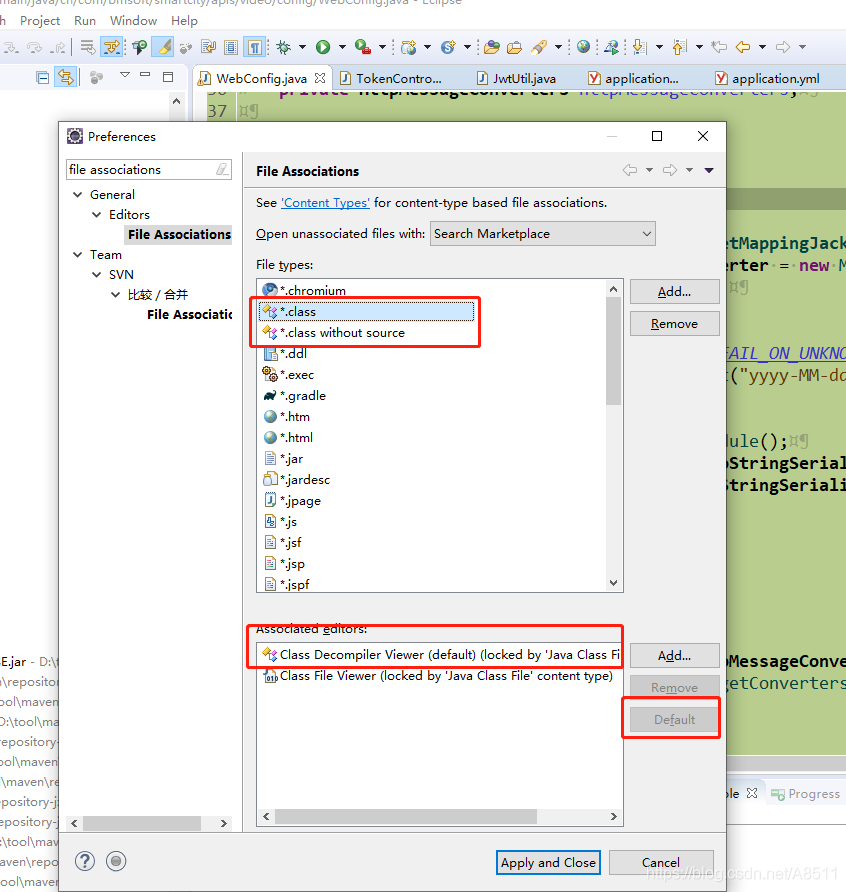Toggle Link with Editor icon in side view
Image resolution: width=846 pixels, height=892 pixels.
[65, 77]
